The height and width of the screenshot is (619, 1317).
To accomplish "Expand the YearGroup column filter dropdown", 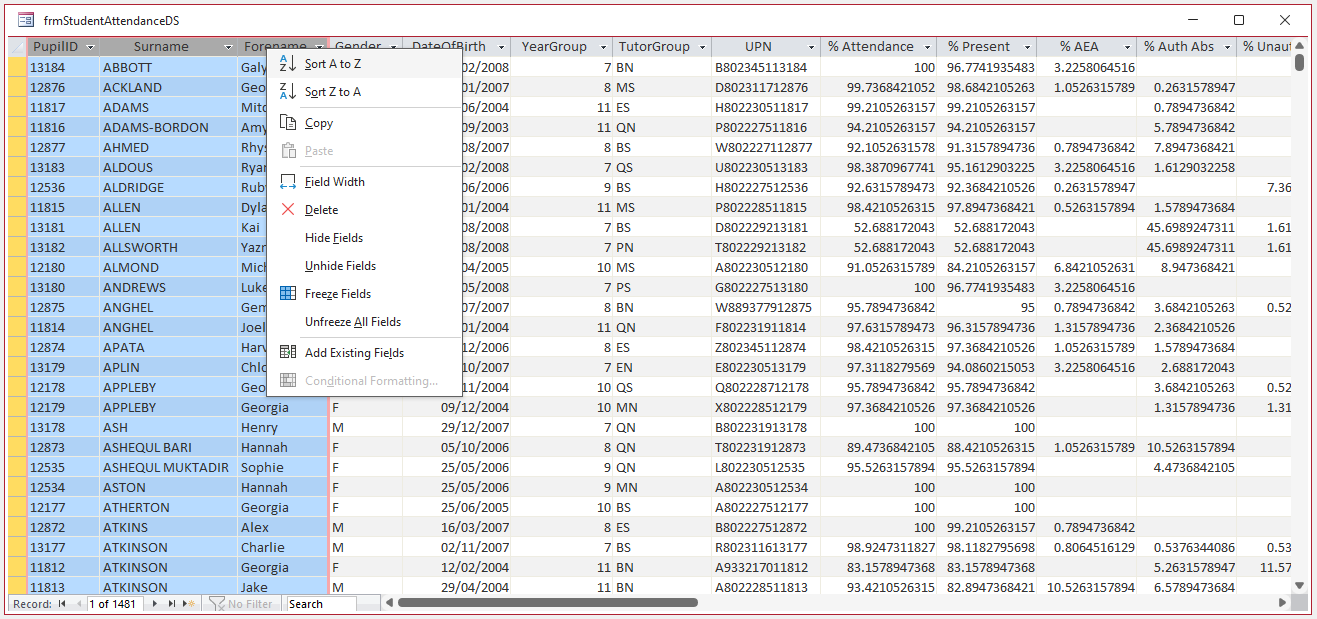I will (x=603, y=47).
